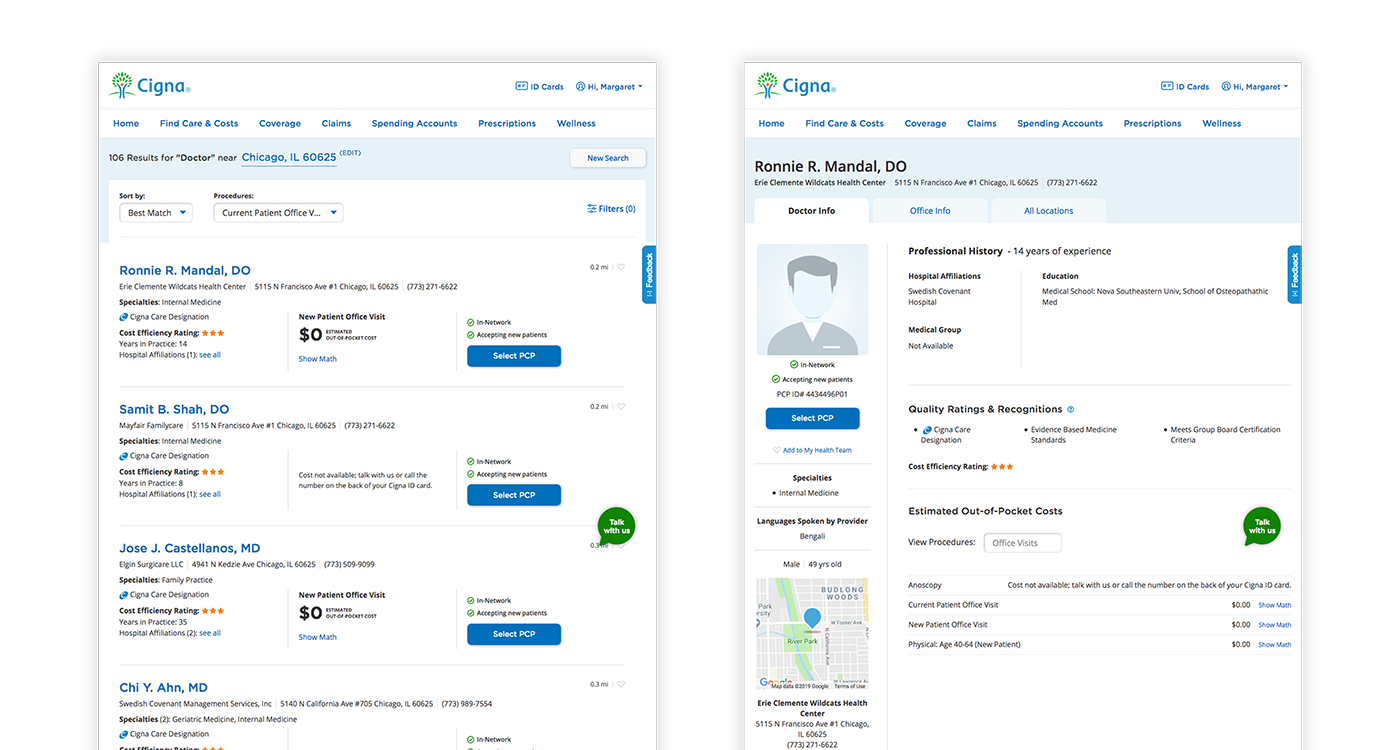Switch to the Office Info tab
Viewport: 1400px width, 750px height.
[x=930, y=211]
